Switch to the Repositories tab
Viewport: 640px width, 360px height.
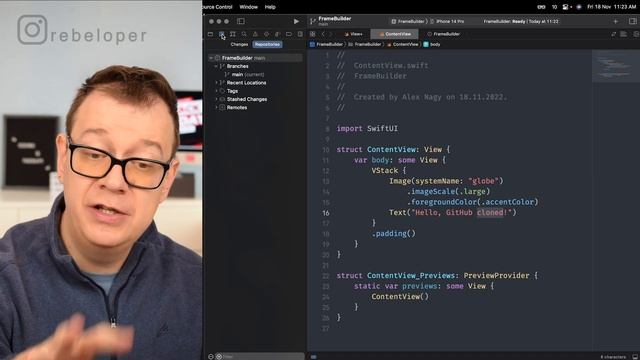(x=267, y=44)
